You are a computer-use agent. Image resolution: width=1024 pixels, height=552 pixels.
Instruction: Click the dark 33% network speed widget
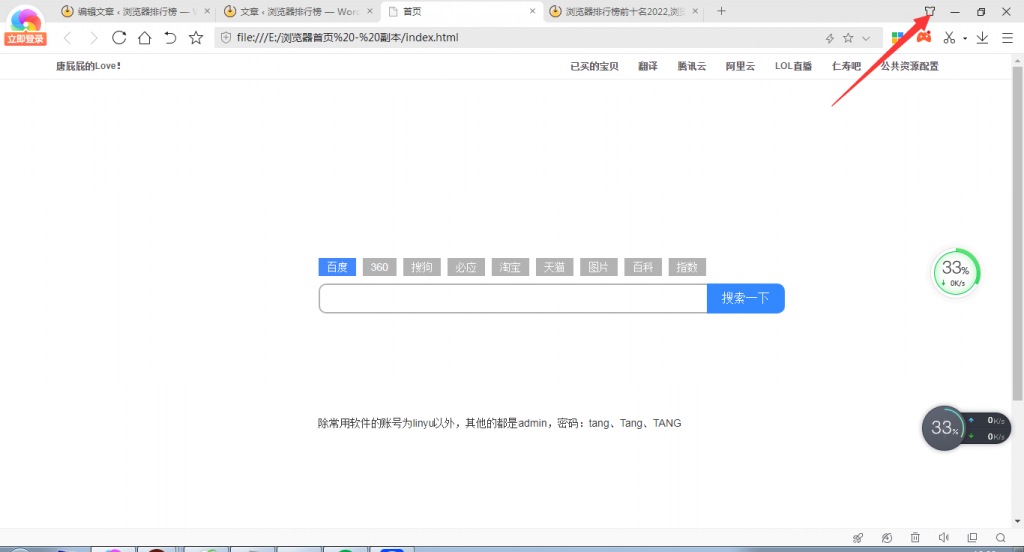click(x=967, y=429)
